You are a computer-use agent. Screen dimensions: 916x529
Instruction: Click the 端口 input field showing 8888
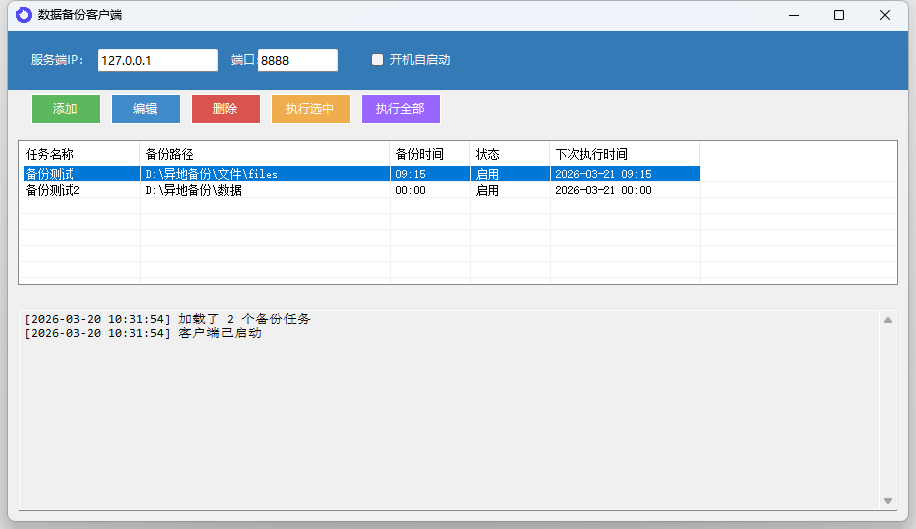click(297, 60)
